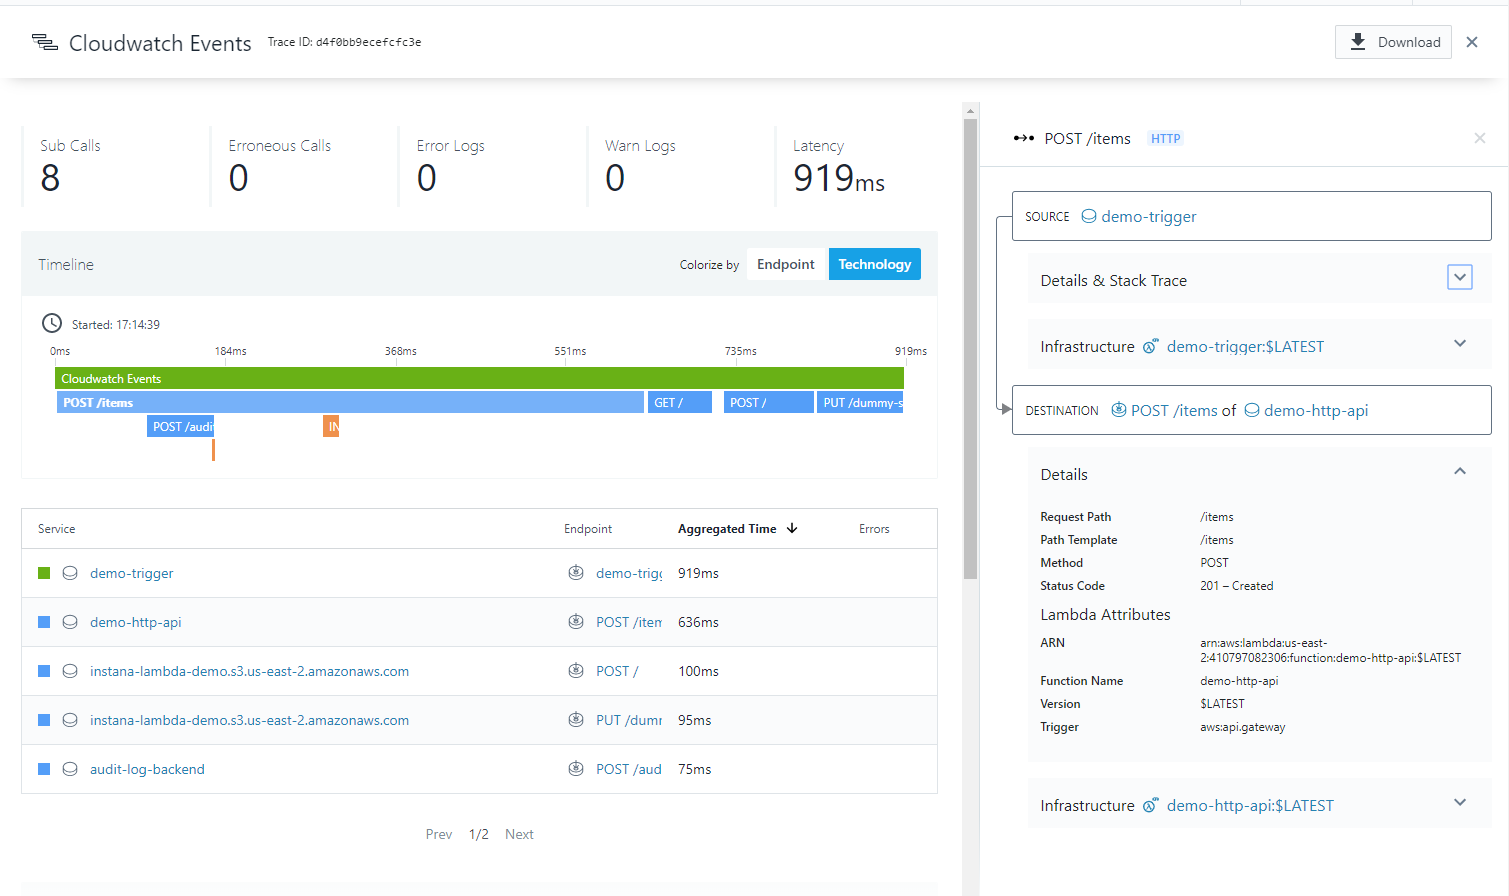
Task: Click the Latency 919ms value
Action: pyautogui.click(x=839, y=178)
